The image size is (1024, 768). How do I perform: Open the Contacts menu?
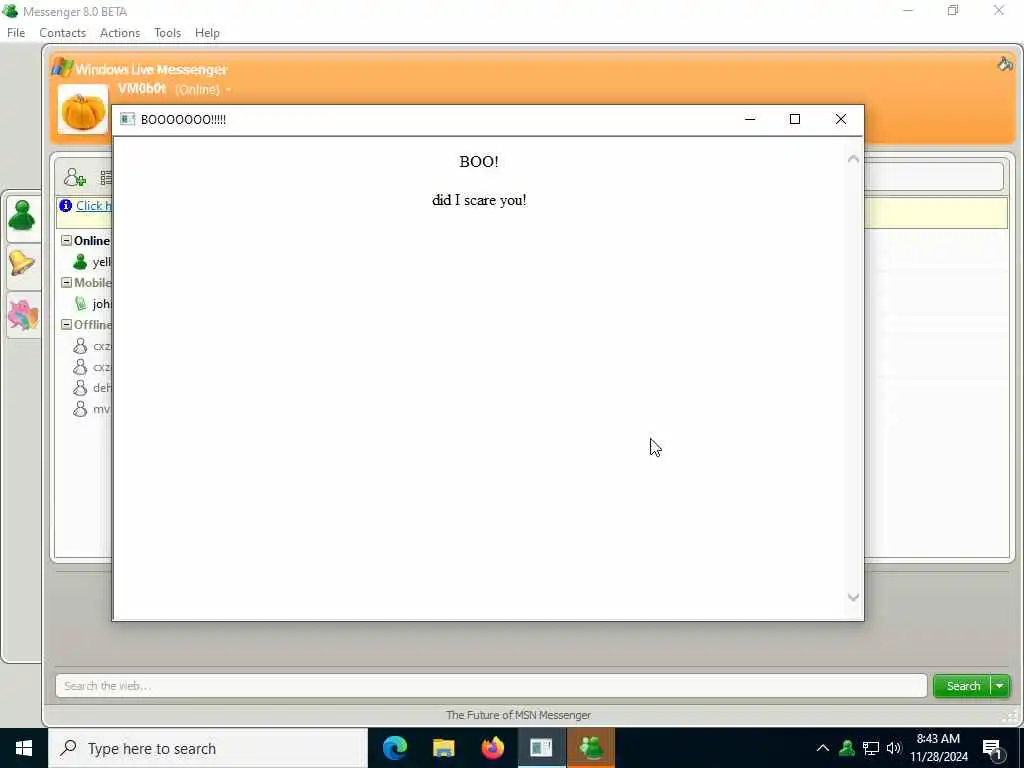pyautogui.click(x=62, y=33)
